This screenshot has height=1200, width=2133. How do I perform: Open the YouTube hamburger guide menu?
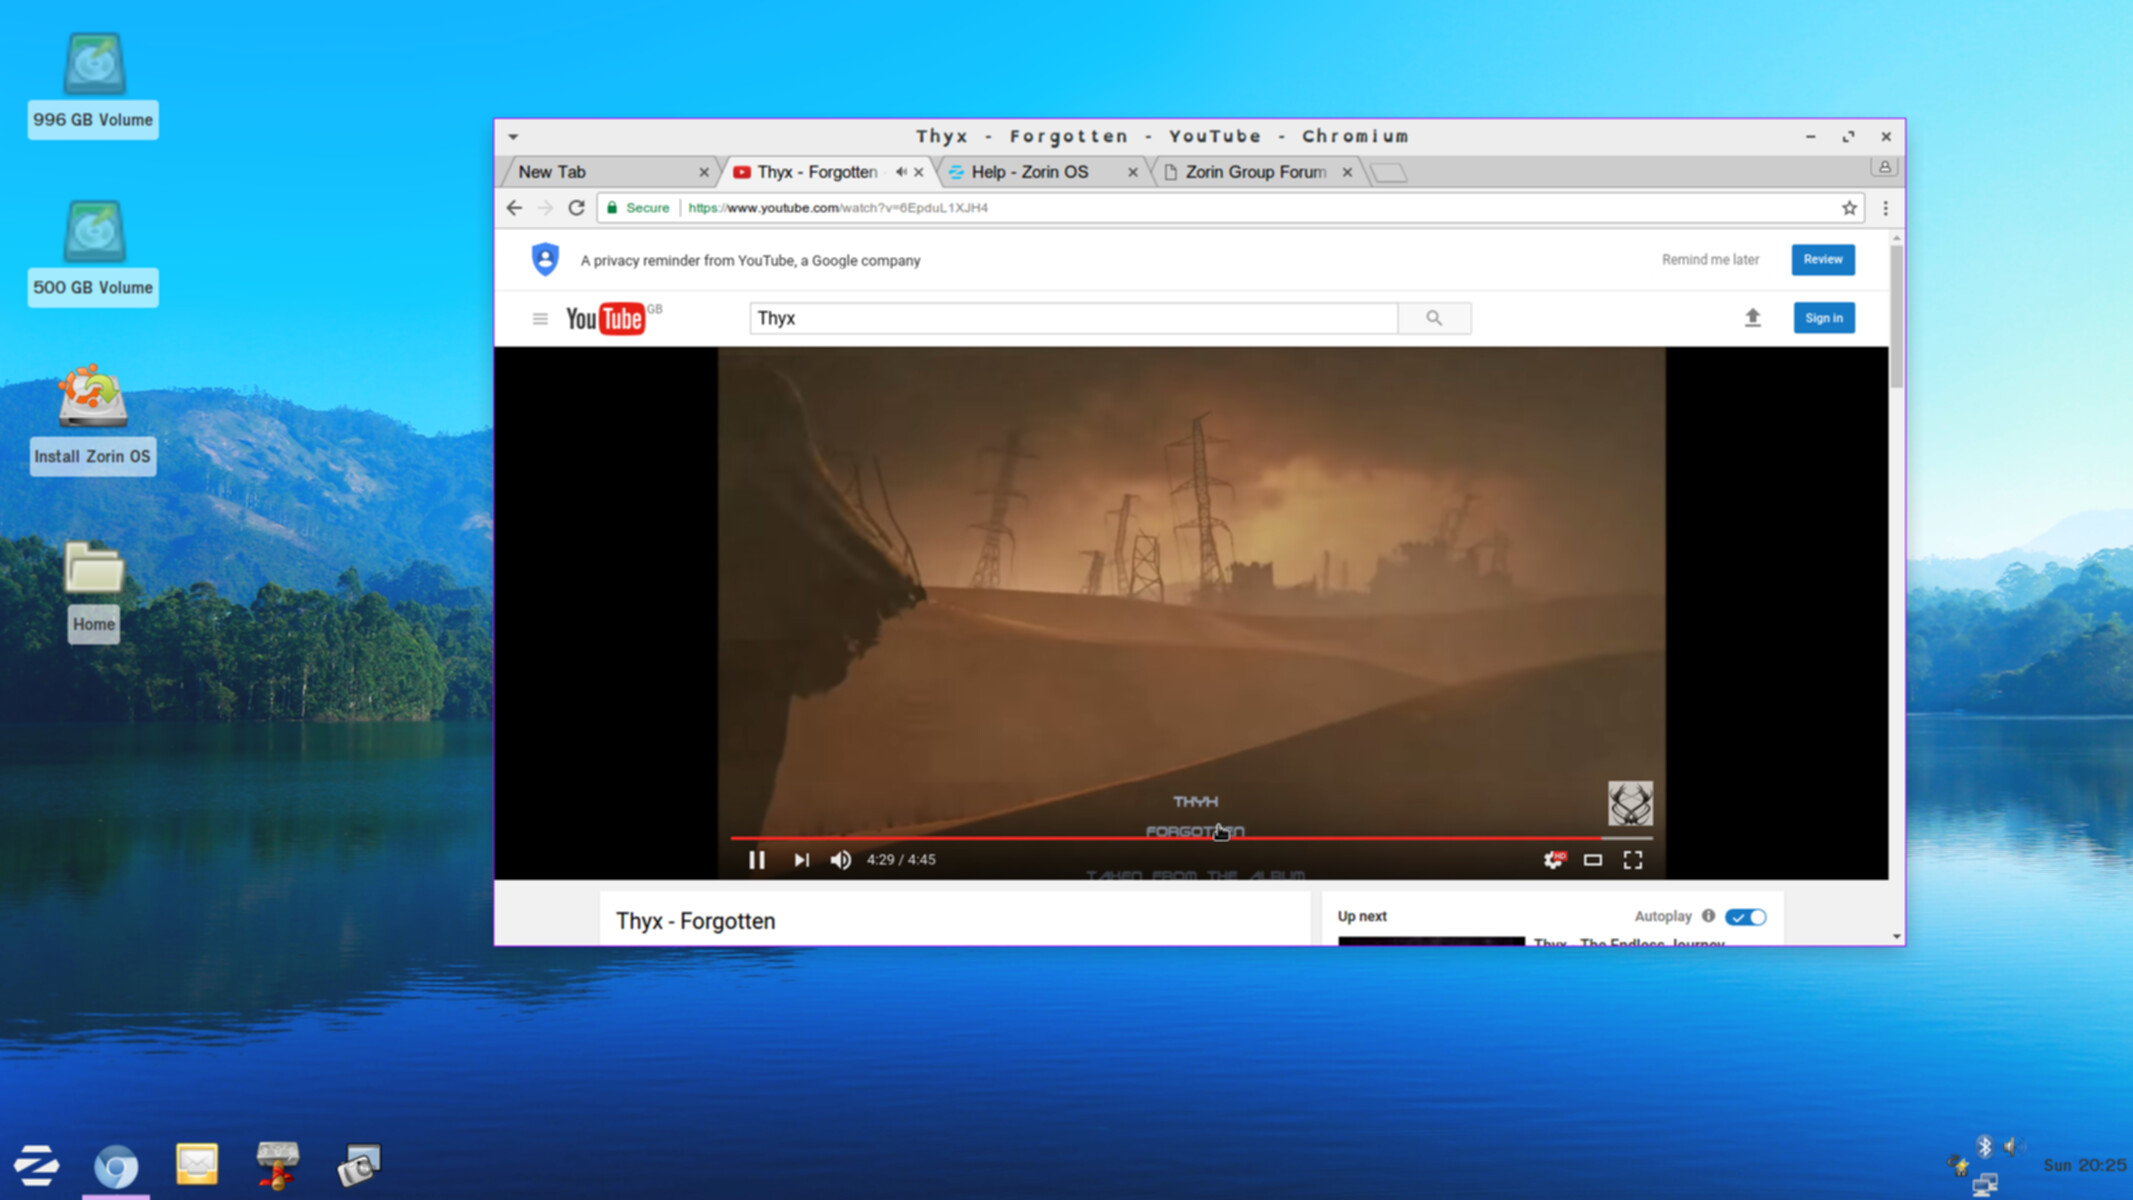[540, 319]
